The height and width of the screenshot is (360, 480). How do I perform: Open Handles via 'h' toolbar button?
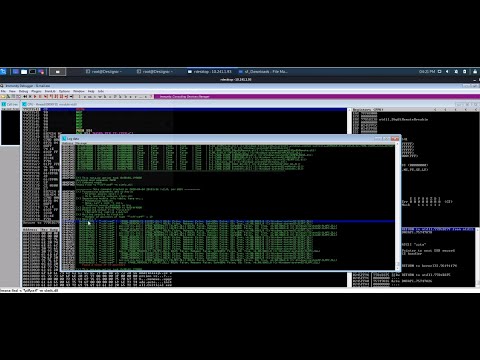(x=105, y=97)
